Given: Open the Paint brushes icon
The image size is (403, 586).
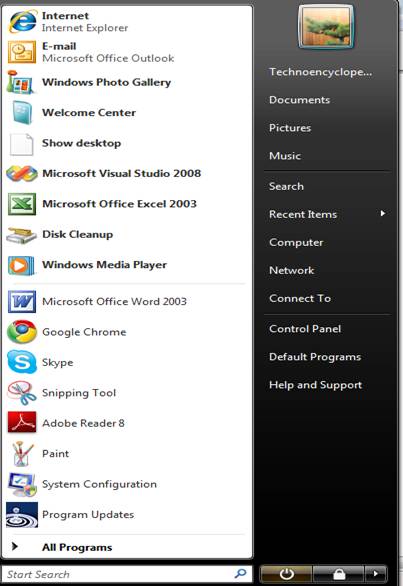Looking at the screenshot, I should 22,453.
